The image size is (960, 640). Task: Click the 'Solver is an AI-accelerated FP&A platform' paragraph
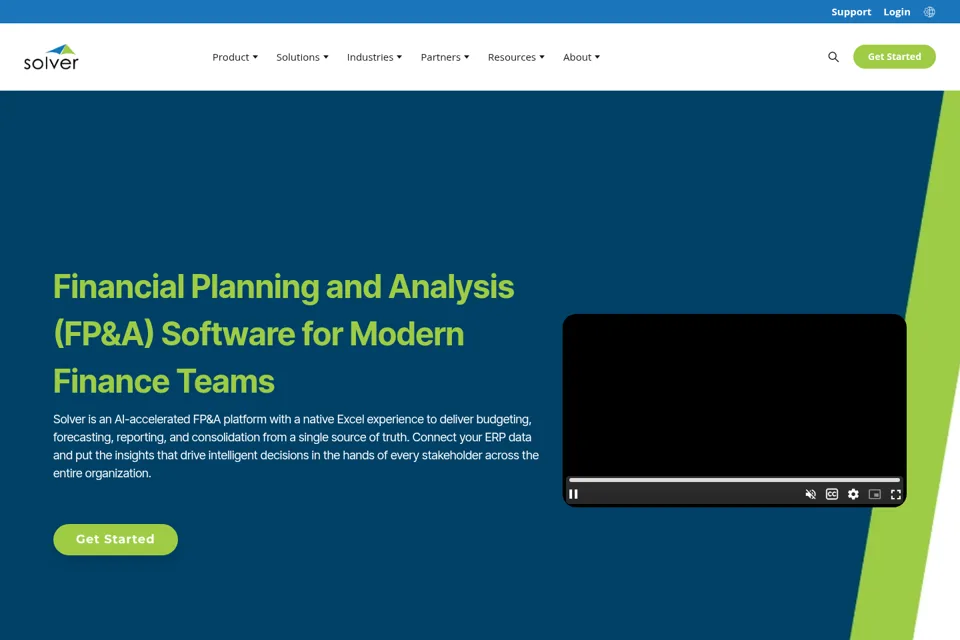click(296, 446)
